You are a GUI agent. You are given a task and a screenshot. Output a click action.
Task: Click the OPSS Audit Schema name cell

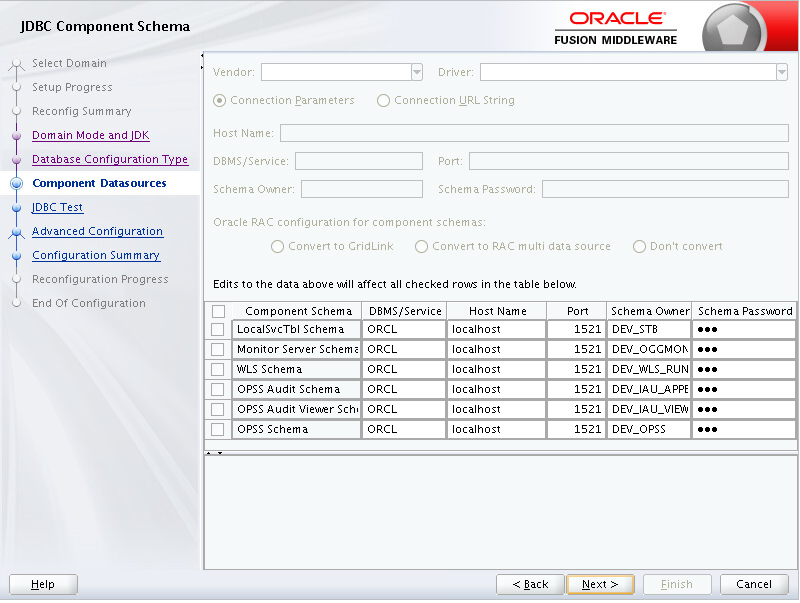click(296, 389)
